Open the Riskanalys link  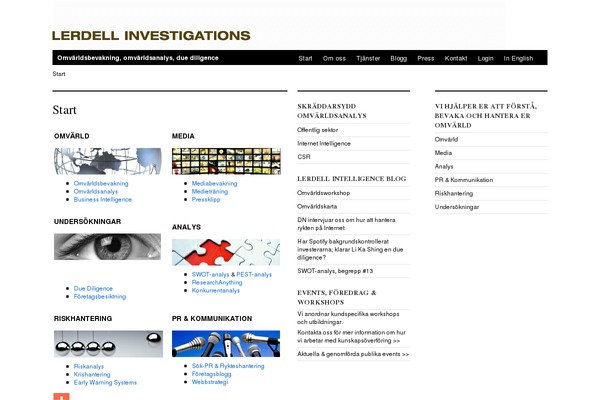88,366
